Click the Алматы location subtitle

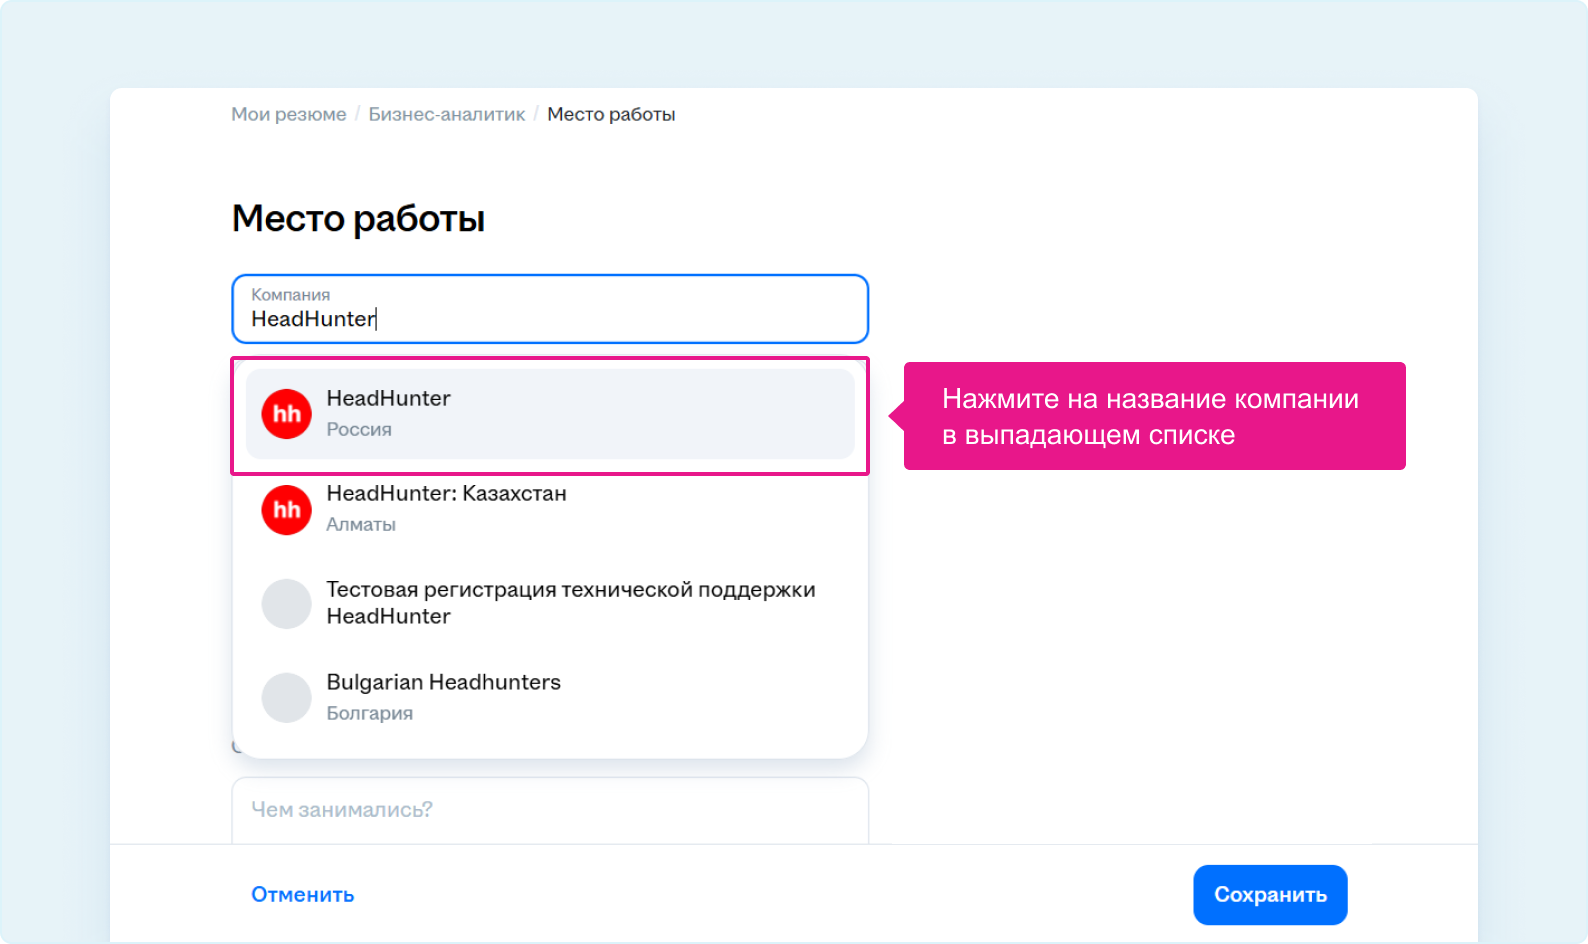click(361, 525)
